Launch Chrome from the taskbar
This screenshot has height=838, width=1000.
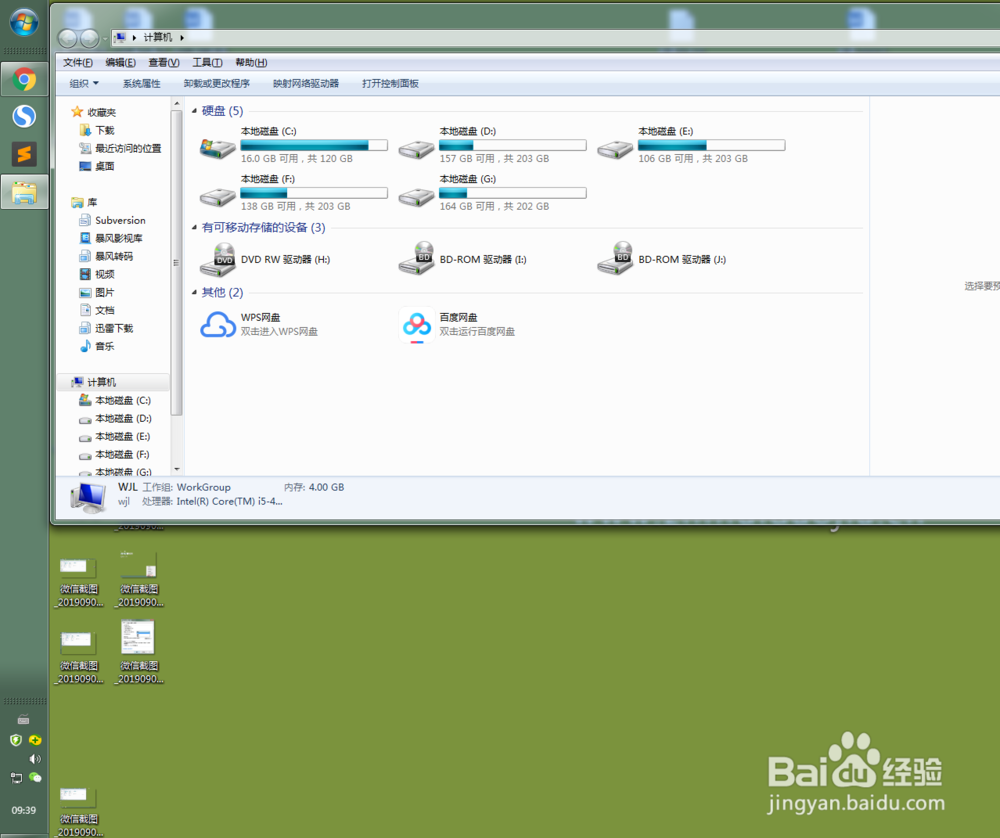click(x=24, y=80)
